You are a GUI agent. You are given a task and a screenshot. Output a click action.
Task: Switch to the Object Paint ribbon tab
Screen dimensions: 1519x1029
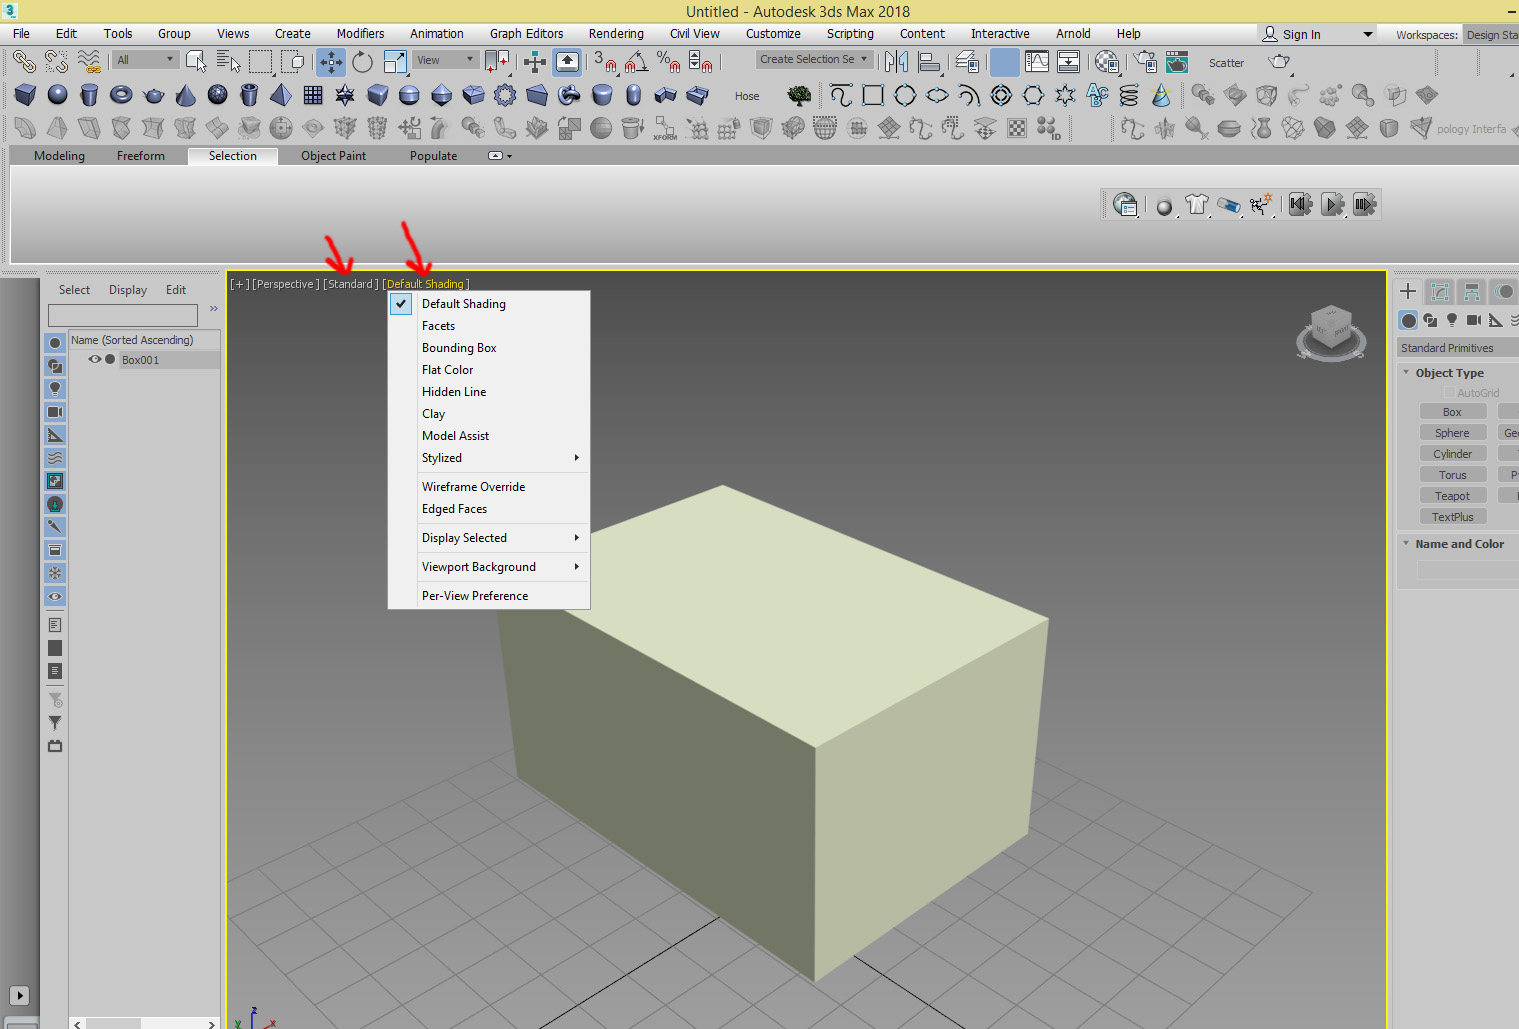coord(333,156)
